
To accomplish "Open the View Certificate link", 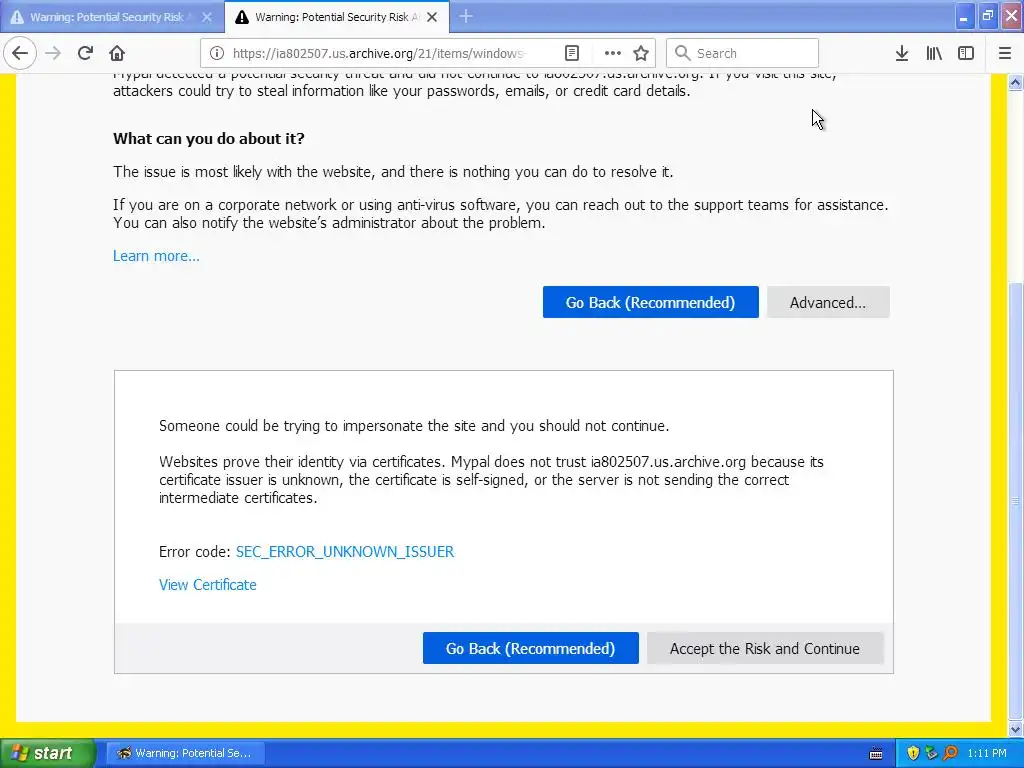I will 208,585.
